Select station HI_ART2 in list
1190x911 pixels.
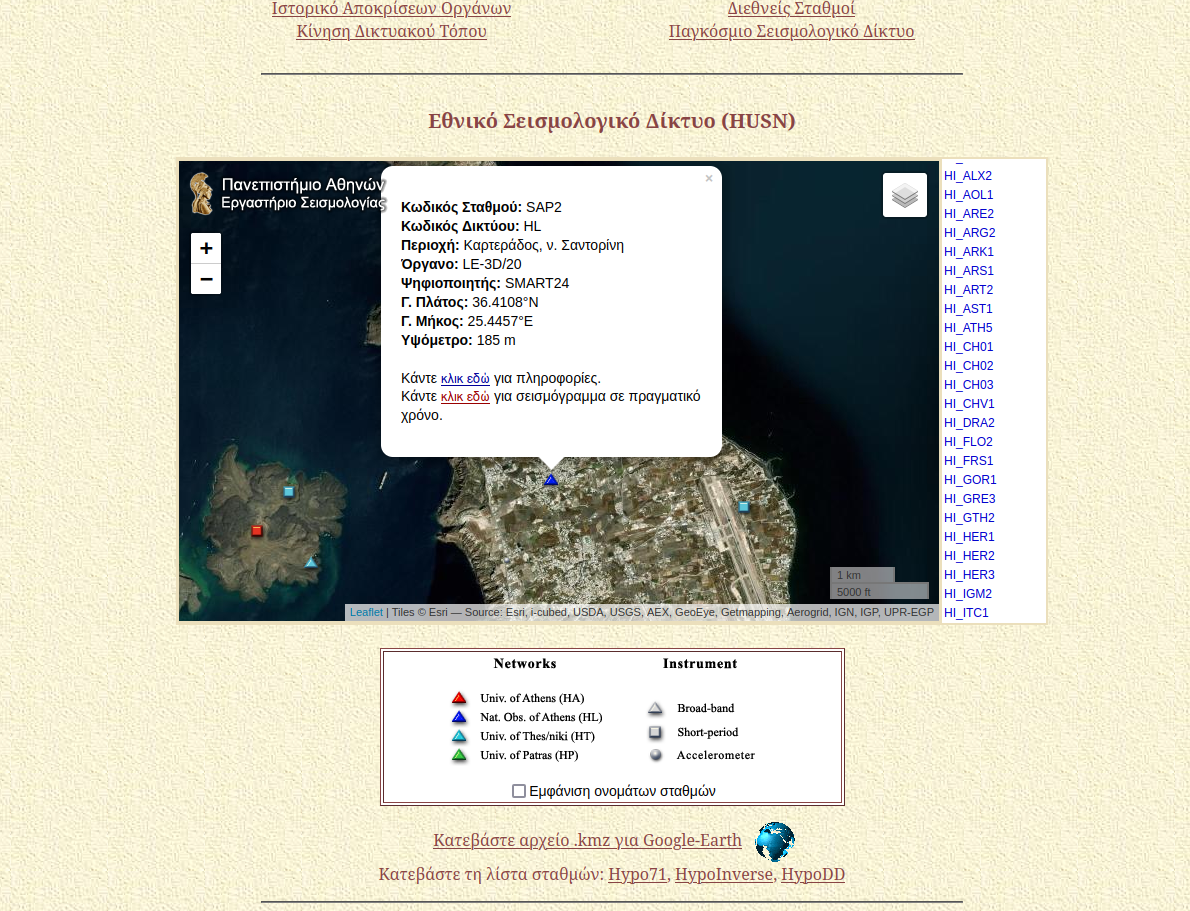pos(968,289)
